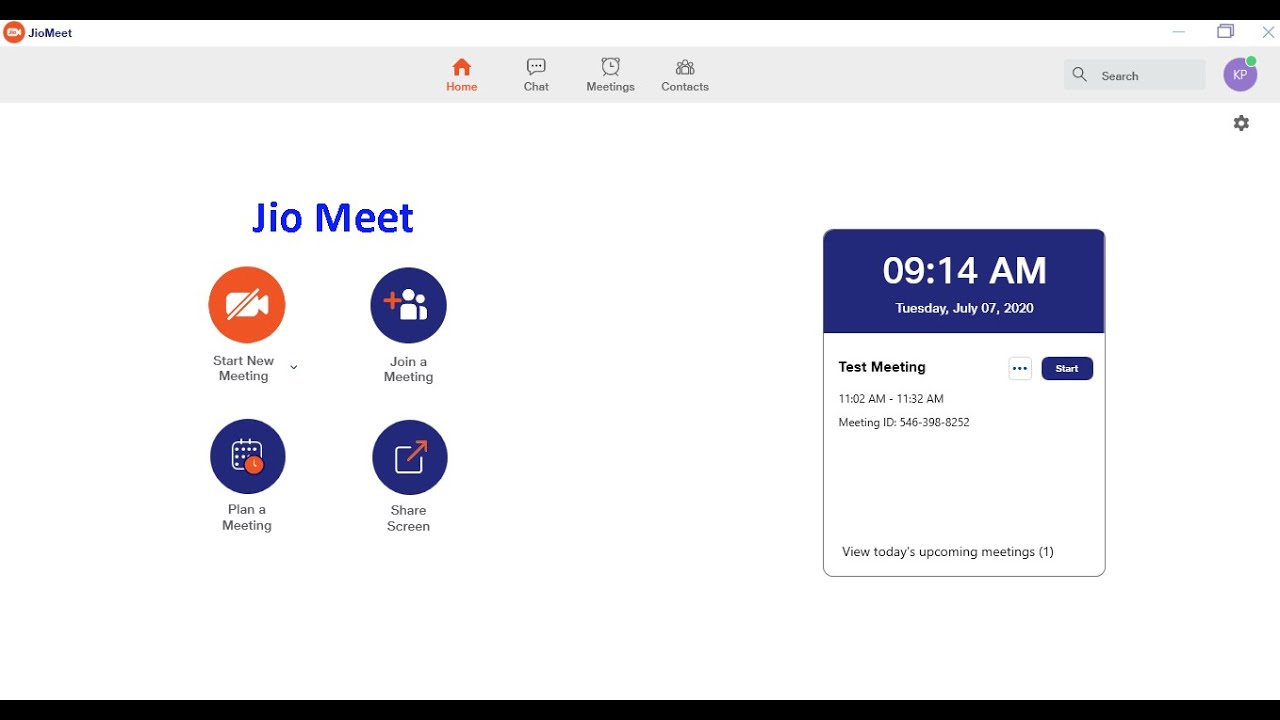This screenshot has width=1280, height=720.
Task: Click the 09:14 AM clock display
Action: pyautogui.click(x=965, y=271)
